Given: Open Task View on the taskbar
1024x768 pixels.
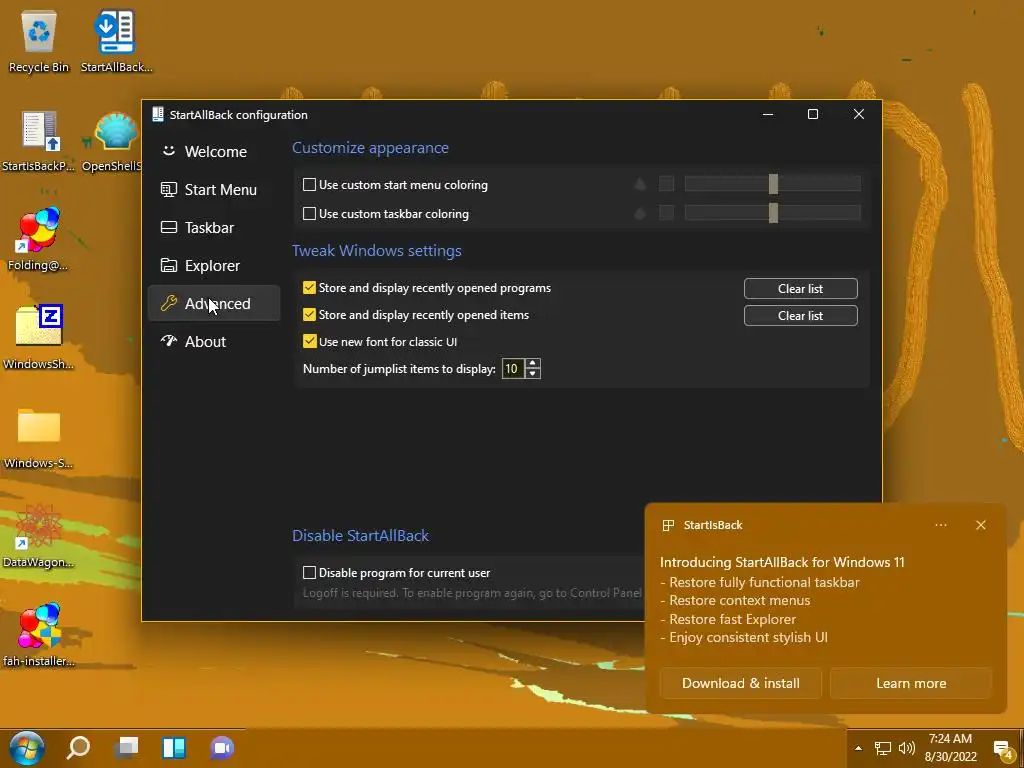Looking at the screenshot, I should [126, 748].
